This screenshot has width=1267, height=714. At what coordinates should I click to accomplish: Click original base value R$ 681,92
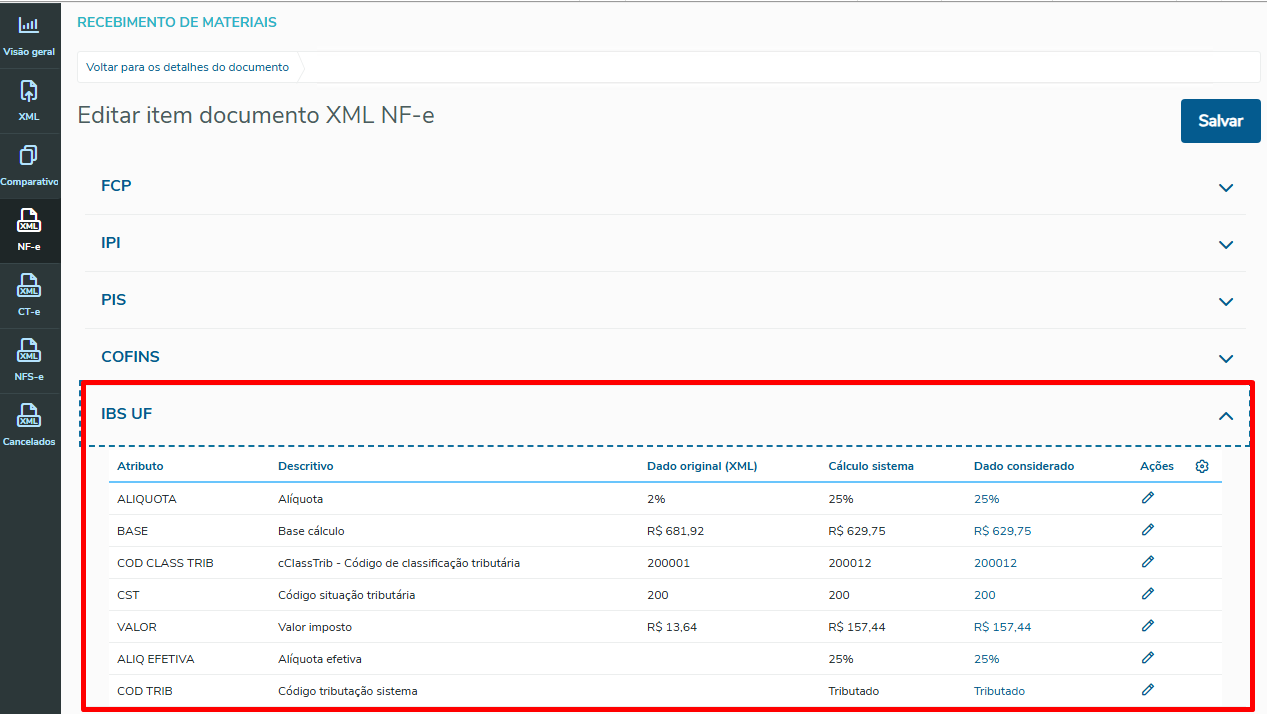click(676, 531)
